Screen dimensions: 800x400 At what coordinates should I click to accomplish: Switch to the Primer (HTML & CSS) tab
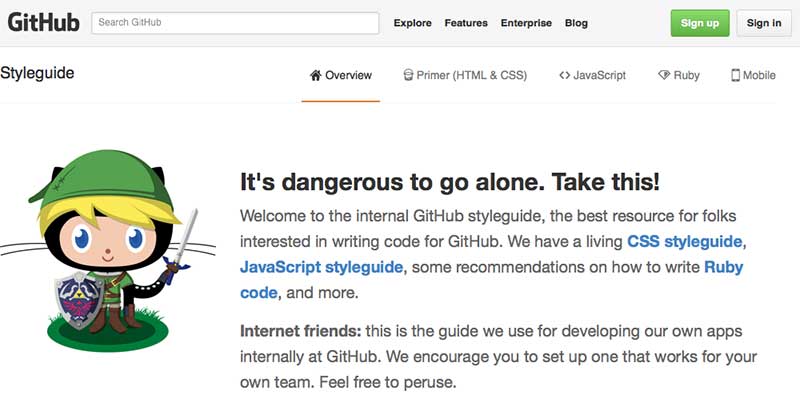465,76
